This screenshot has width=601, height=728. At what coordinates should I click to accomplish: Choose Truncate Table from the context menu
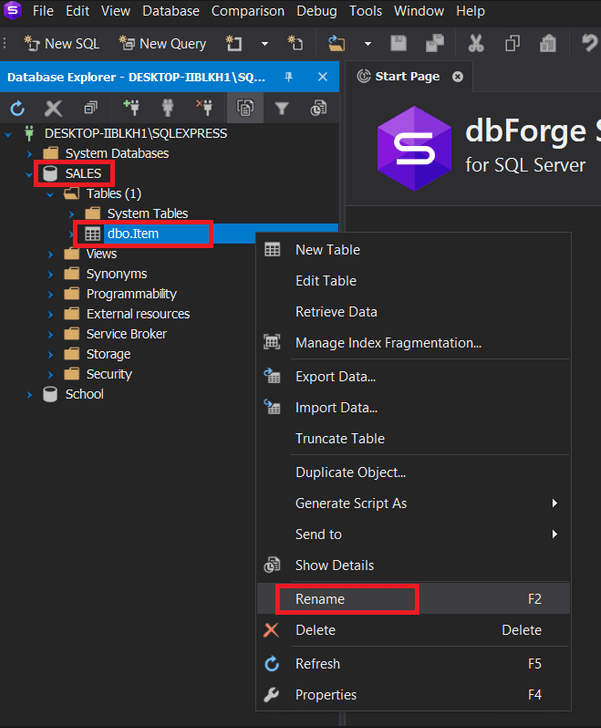point(413,439)
